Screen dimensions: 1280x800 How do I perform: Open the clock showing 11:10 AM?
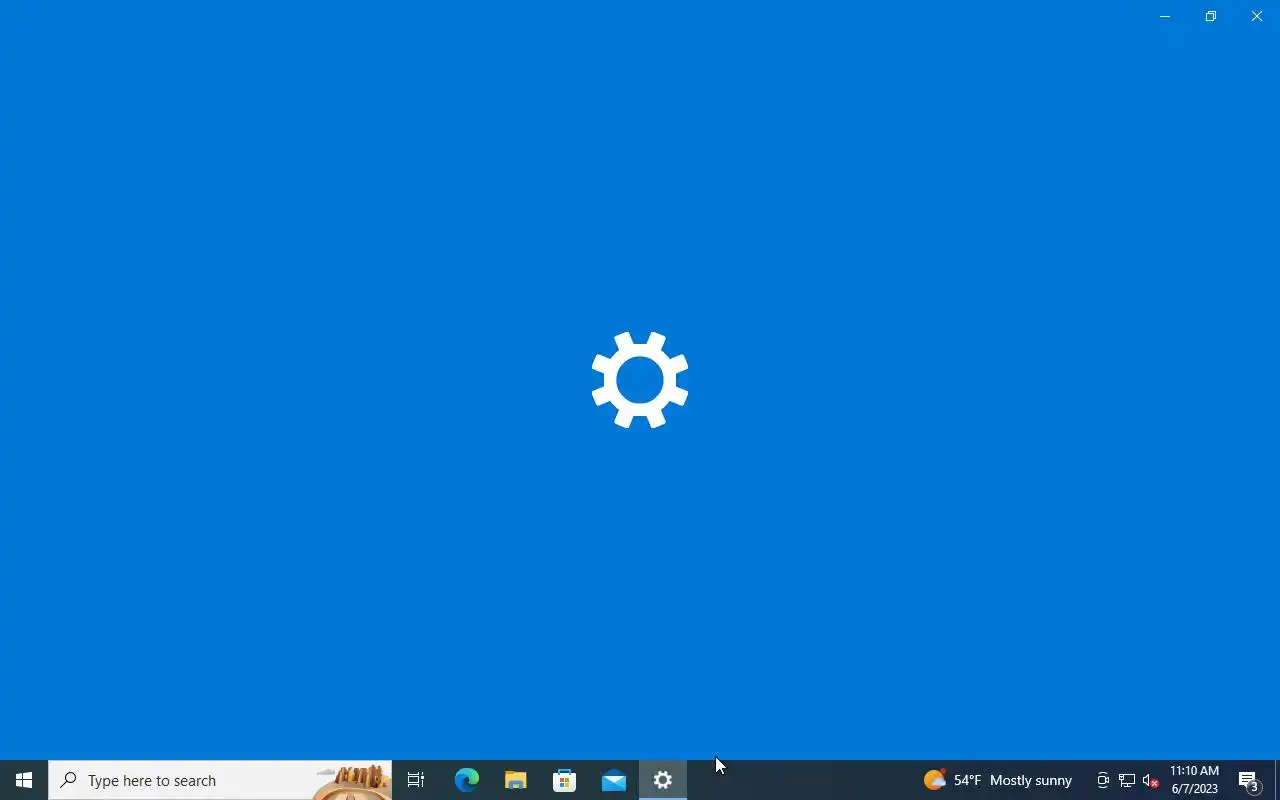click(1195, 780)
